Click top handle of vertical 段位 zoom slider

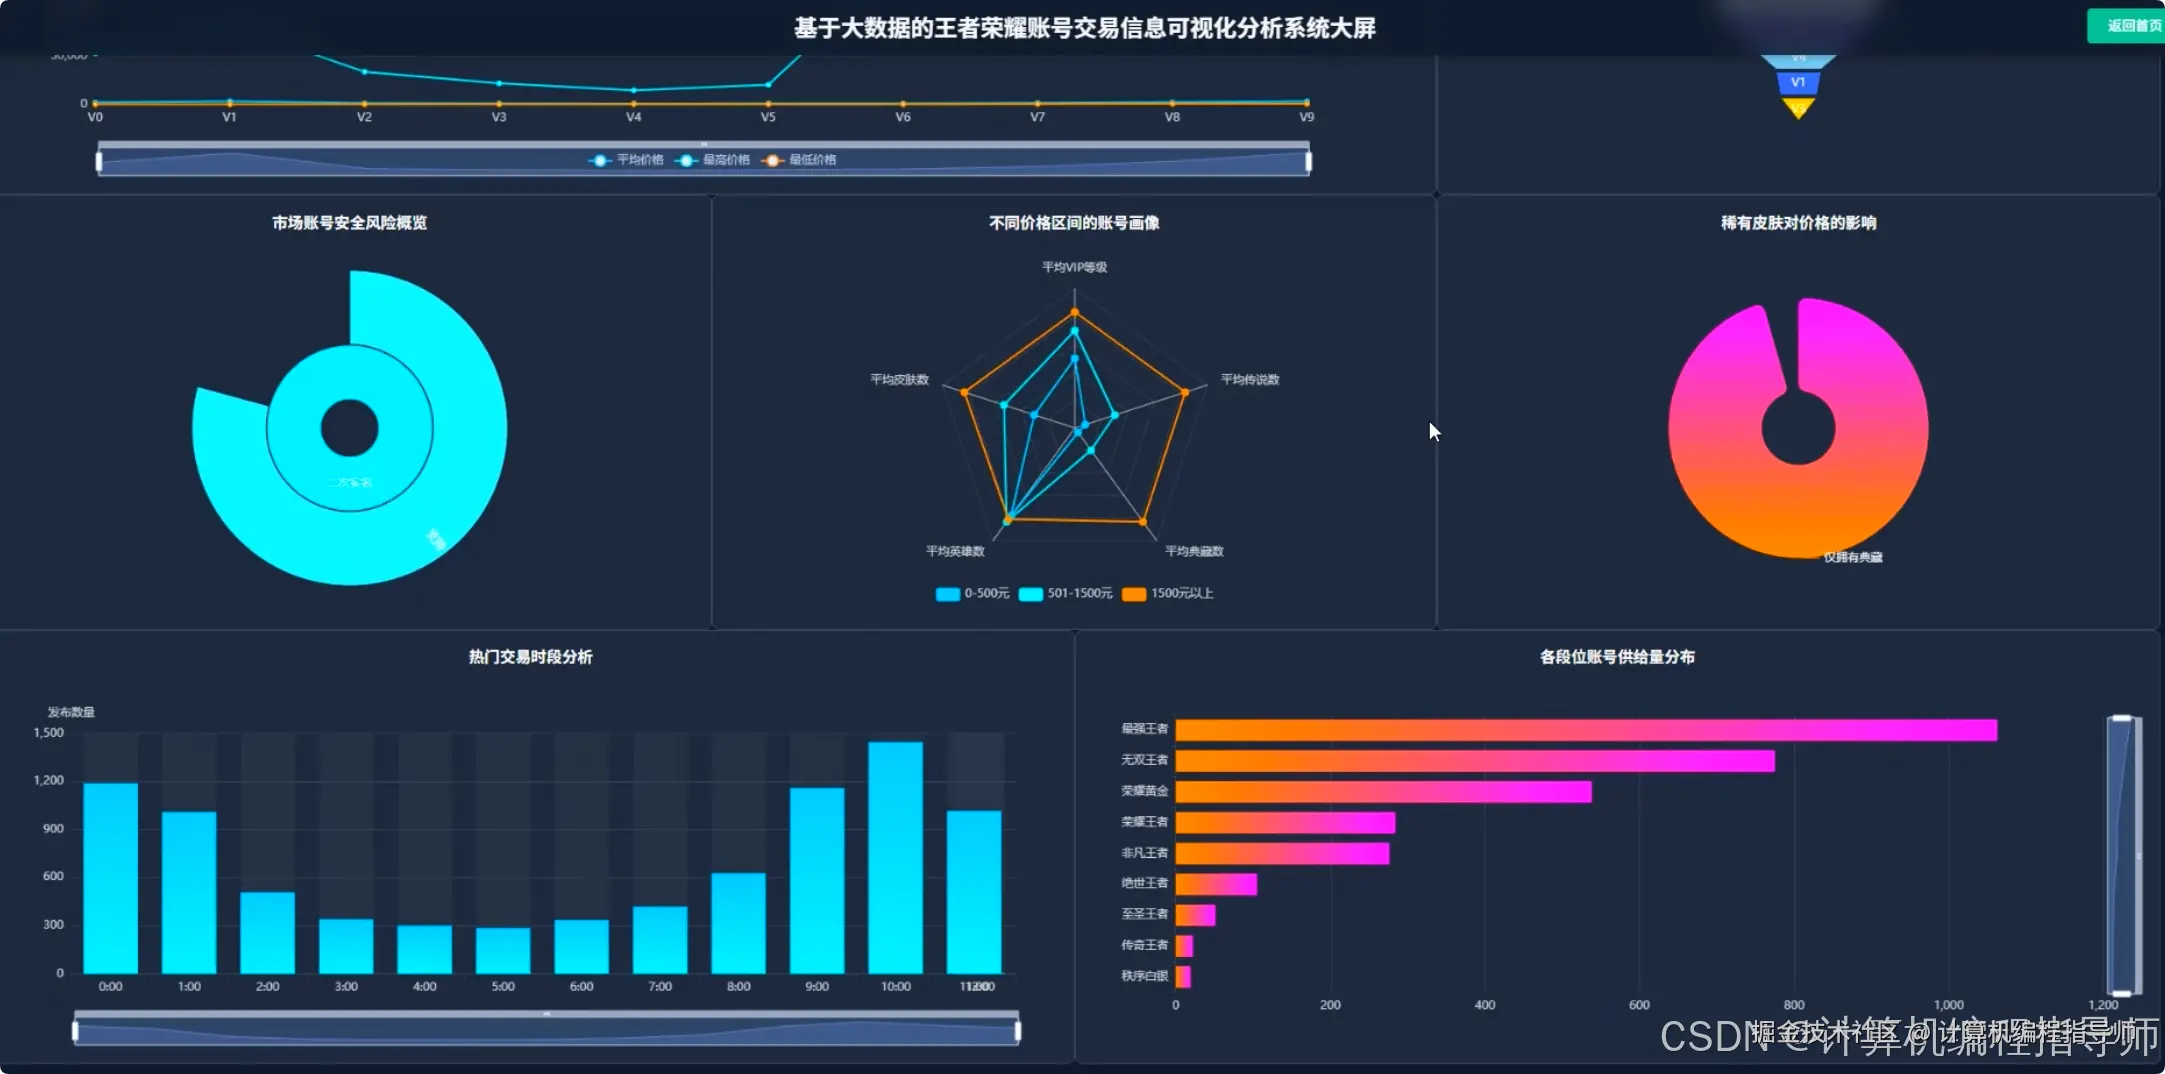tap(2121, 719)
